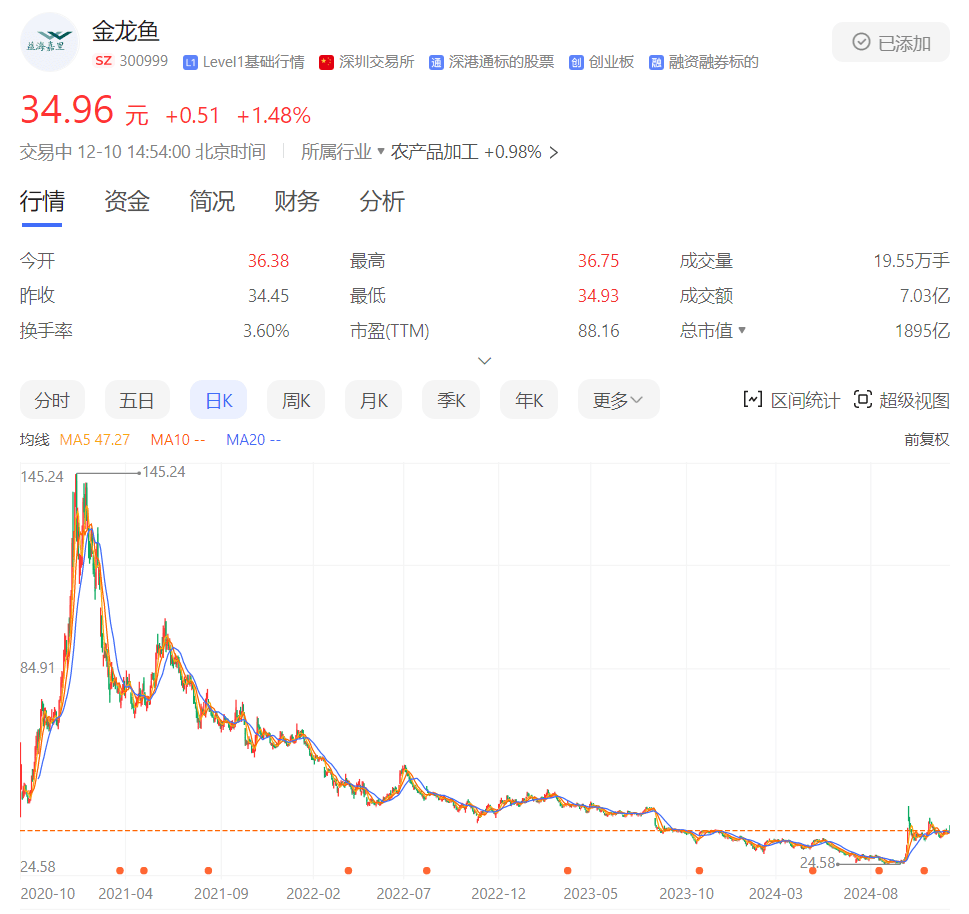Viewport: 969px width, 914px height.
Task: Switch to the 分析 tab
Action: [382, 201]
